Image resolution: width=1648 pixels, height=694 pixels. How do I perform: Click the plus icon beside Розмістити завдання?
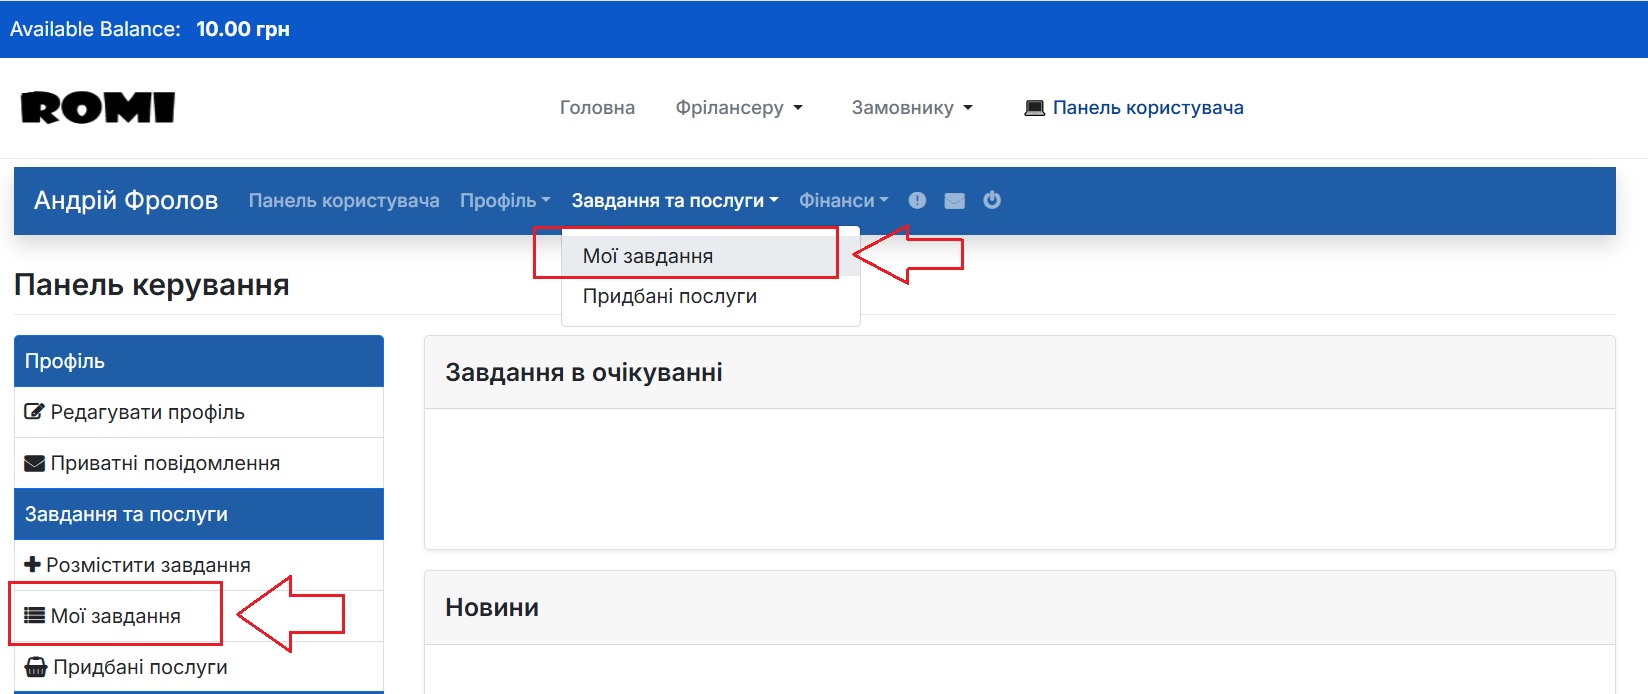pos(32,565)
